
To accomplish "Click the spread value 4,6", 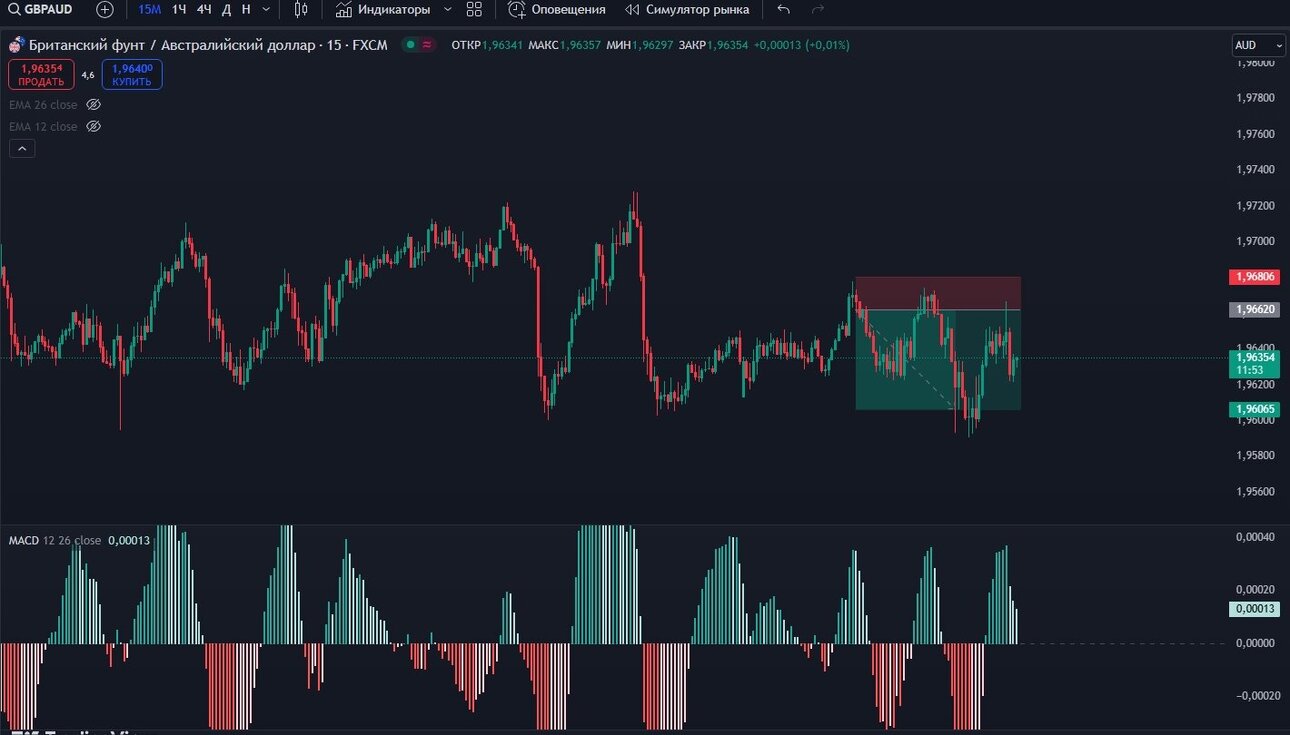I will [88, 75].
